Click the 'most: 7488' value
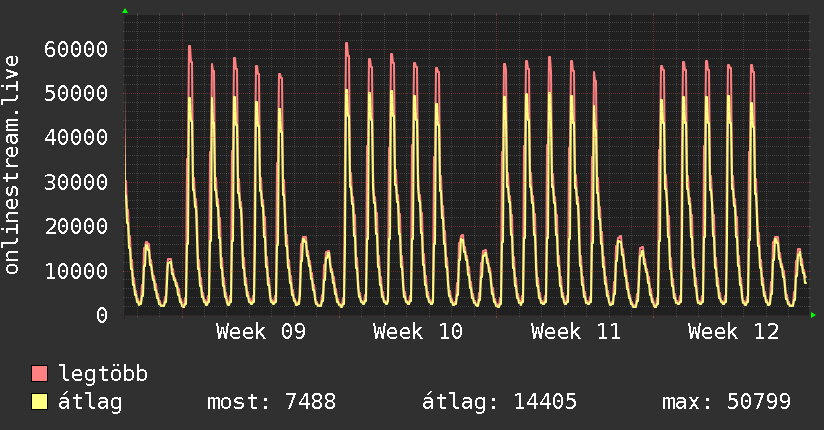824x430 pixels. click(x=271, y=402)
